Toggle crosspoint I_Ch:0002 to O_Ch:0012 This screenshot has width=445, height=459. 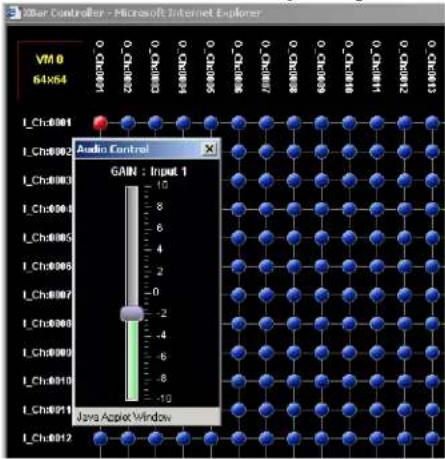click(405, 152)
